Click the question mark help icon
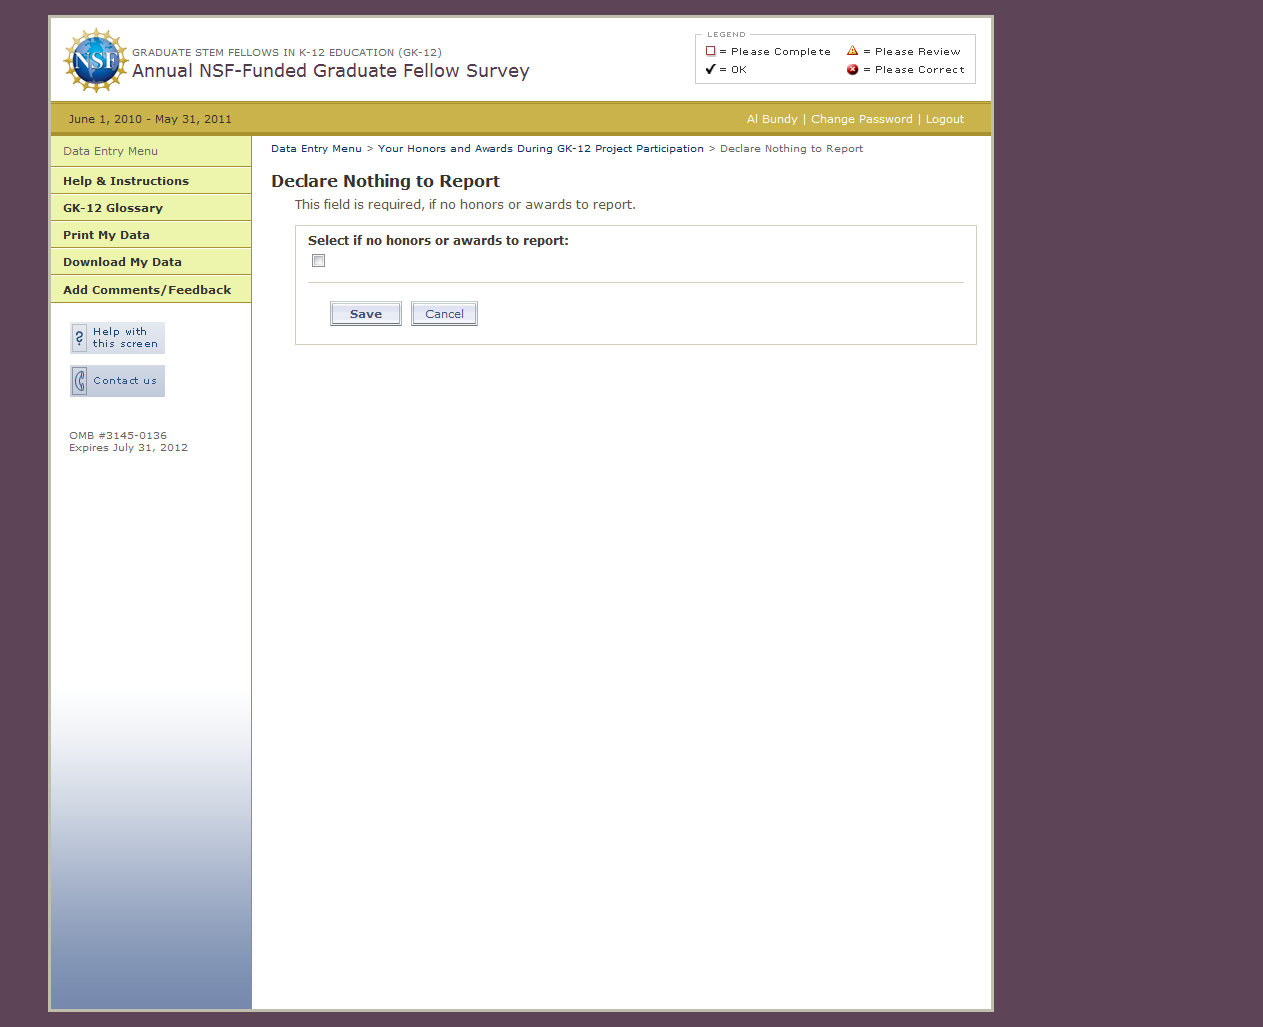This screenshot has width=1263, height=1027. (80, 338)
